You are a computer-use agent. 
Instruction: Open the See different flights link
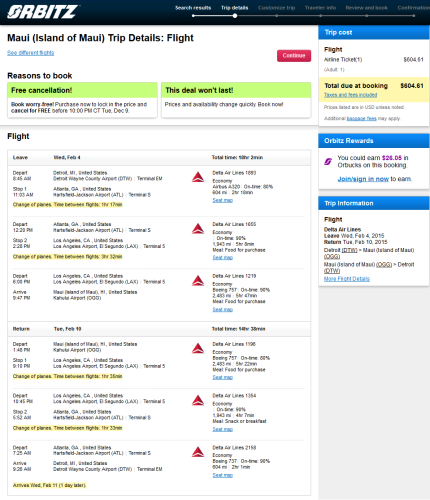[31, 53]
